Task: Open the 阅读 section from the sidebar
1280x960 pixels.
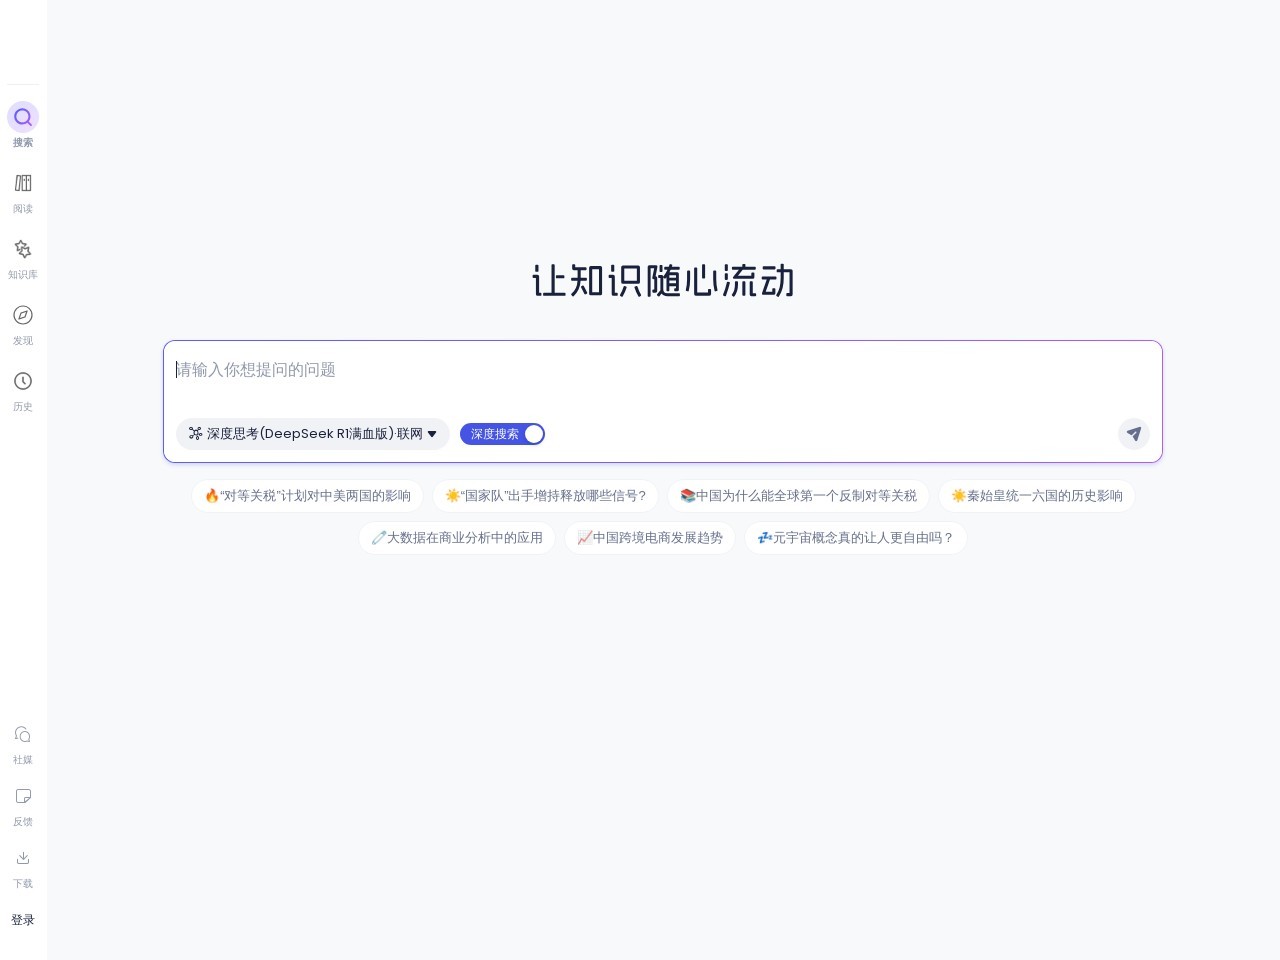Action: pyautogui.click(x=22, y=183)
